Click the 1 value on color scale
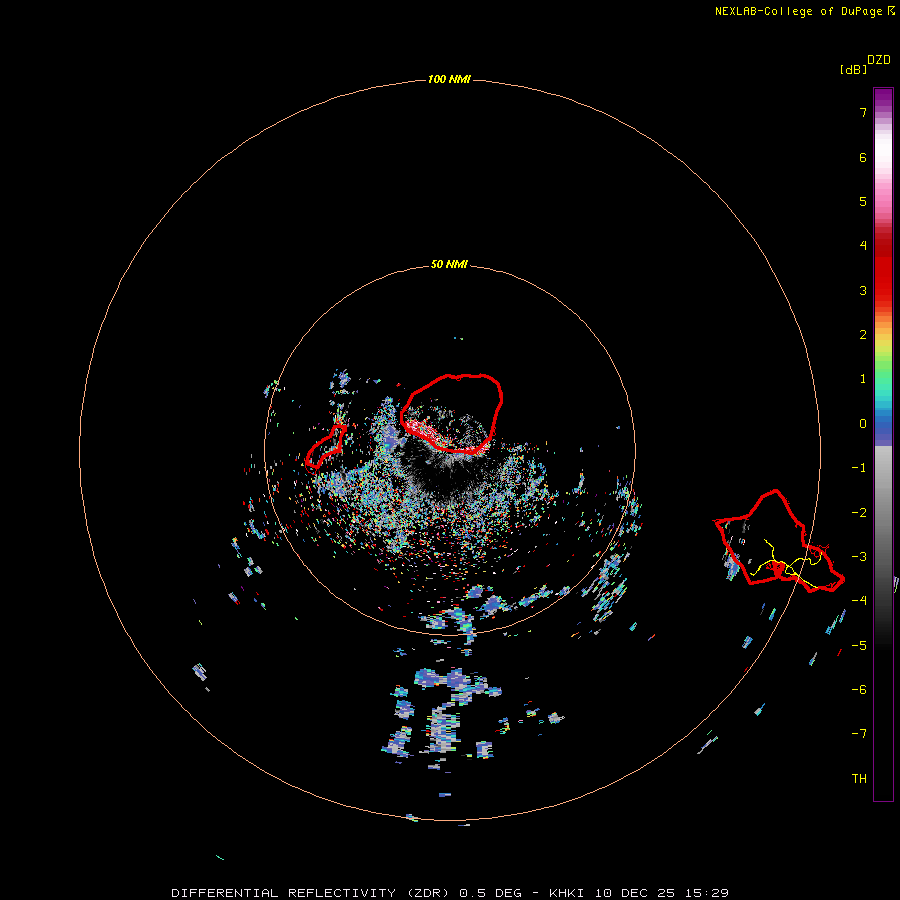This screenshot has width=900, height=900. point(863,379)
